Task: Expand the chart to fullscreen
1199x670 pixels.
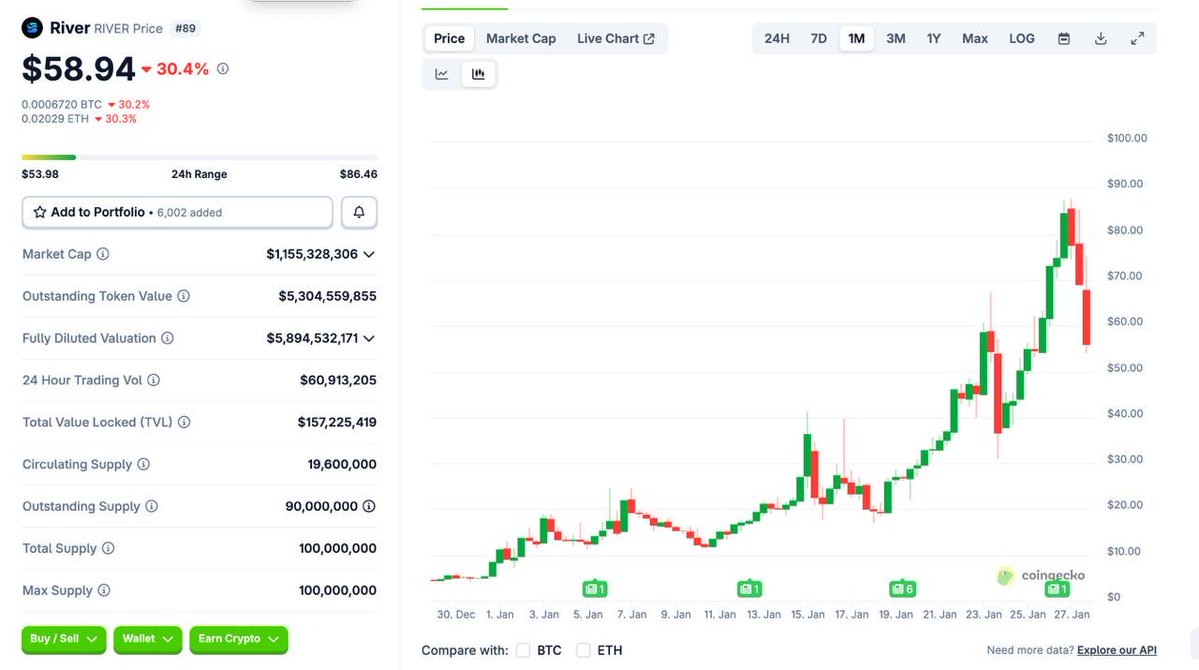Action: coord(1137,39)
